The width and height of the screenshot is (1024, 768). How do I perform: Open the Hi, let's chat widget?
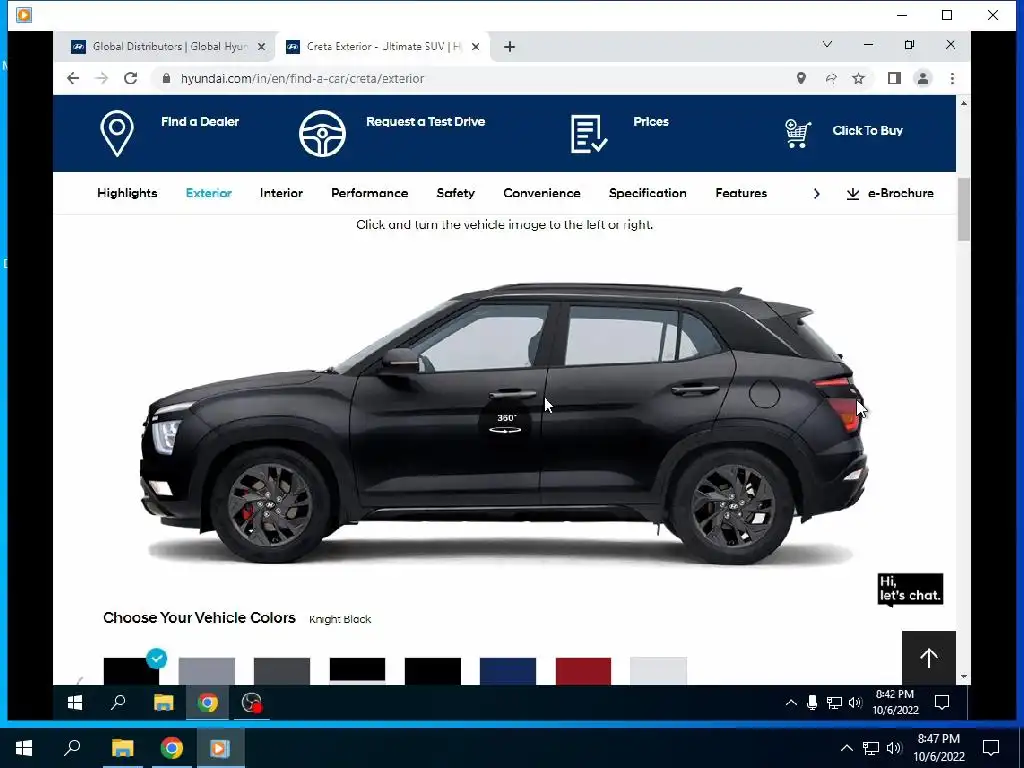[x=910, y=589]
